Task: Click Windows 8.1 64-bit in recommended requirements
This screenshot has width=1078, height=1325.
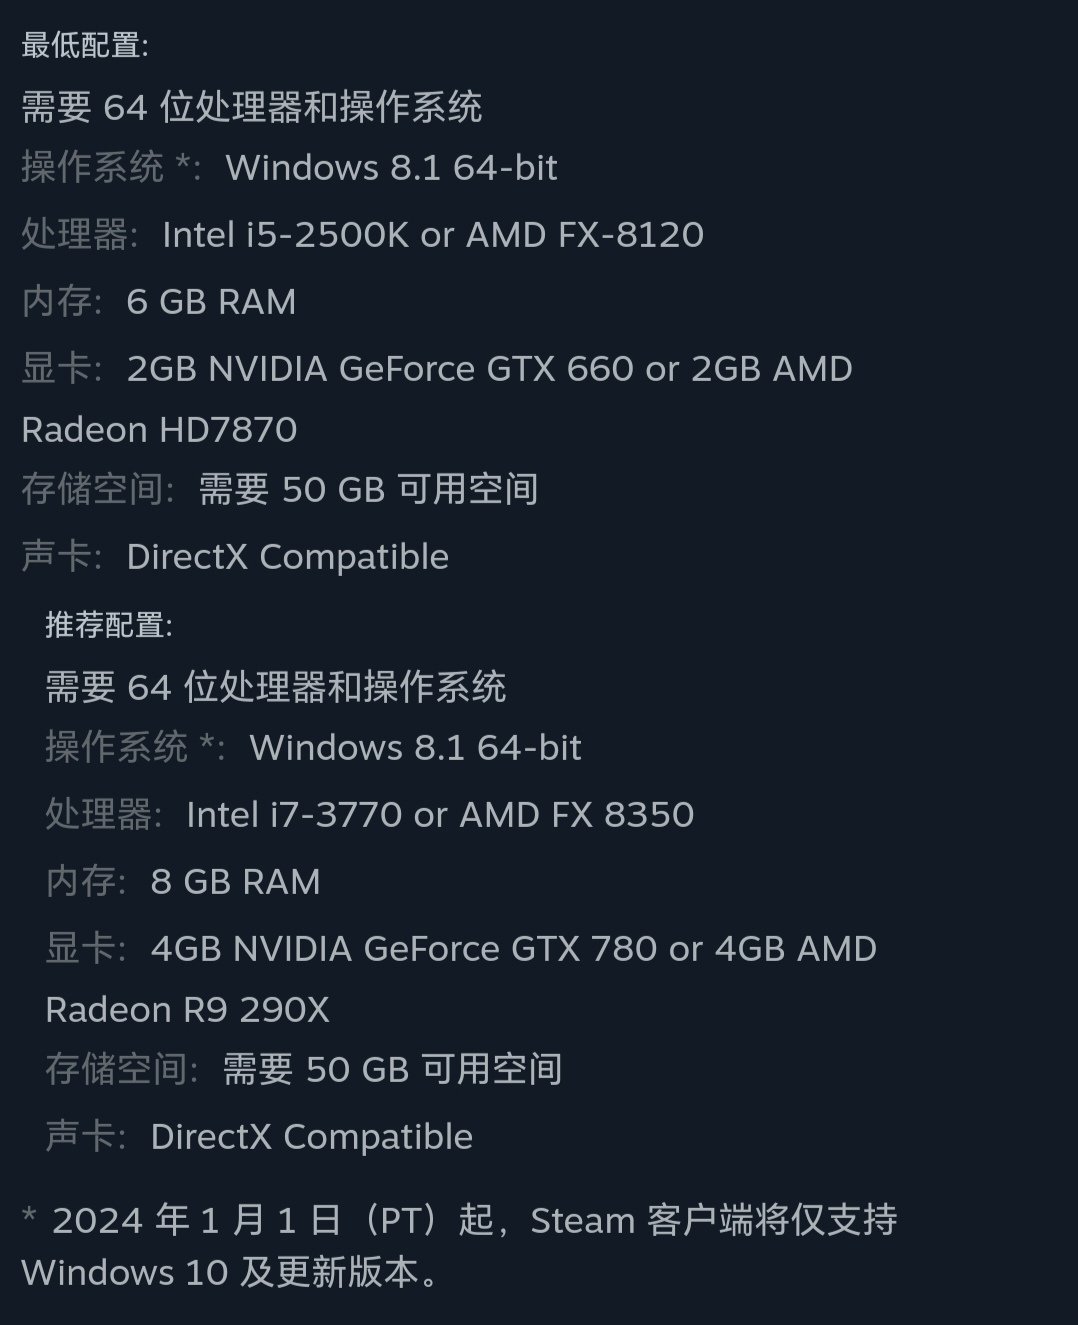Action: (415, 748)
